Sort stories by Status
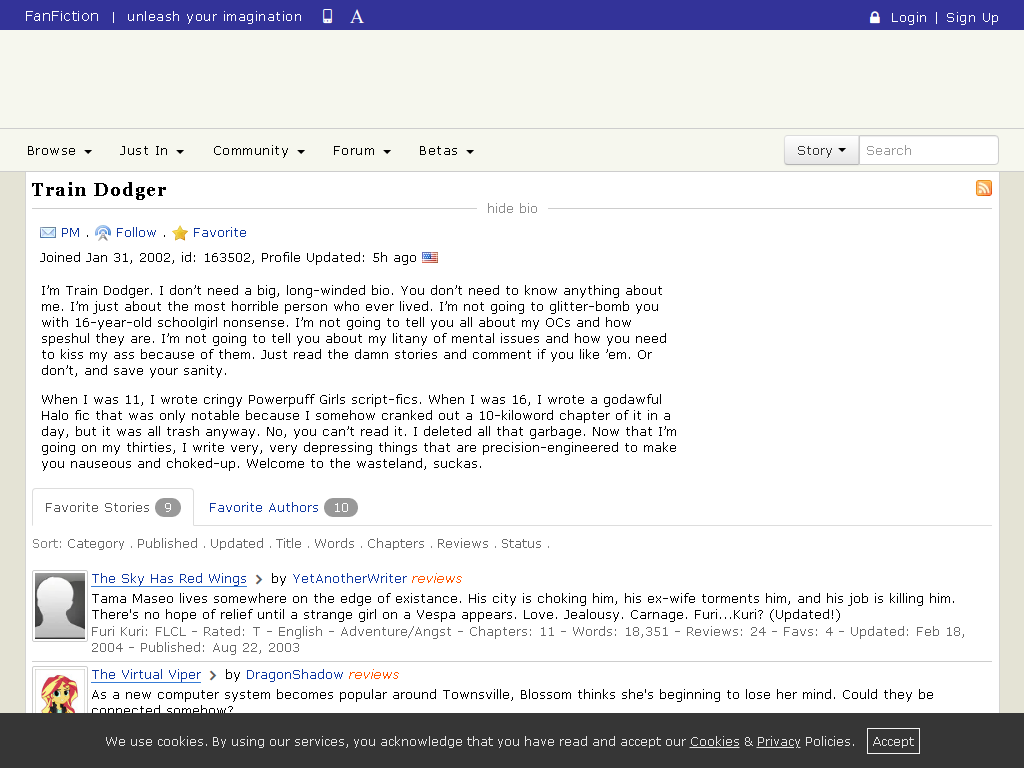This screenshot has width=1024, height=768. point(521,543)
